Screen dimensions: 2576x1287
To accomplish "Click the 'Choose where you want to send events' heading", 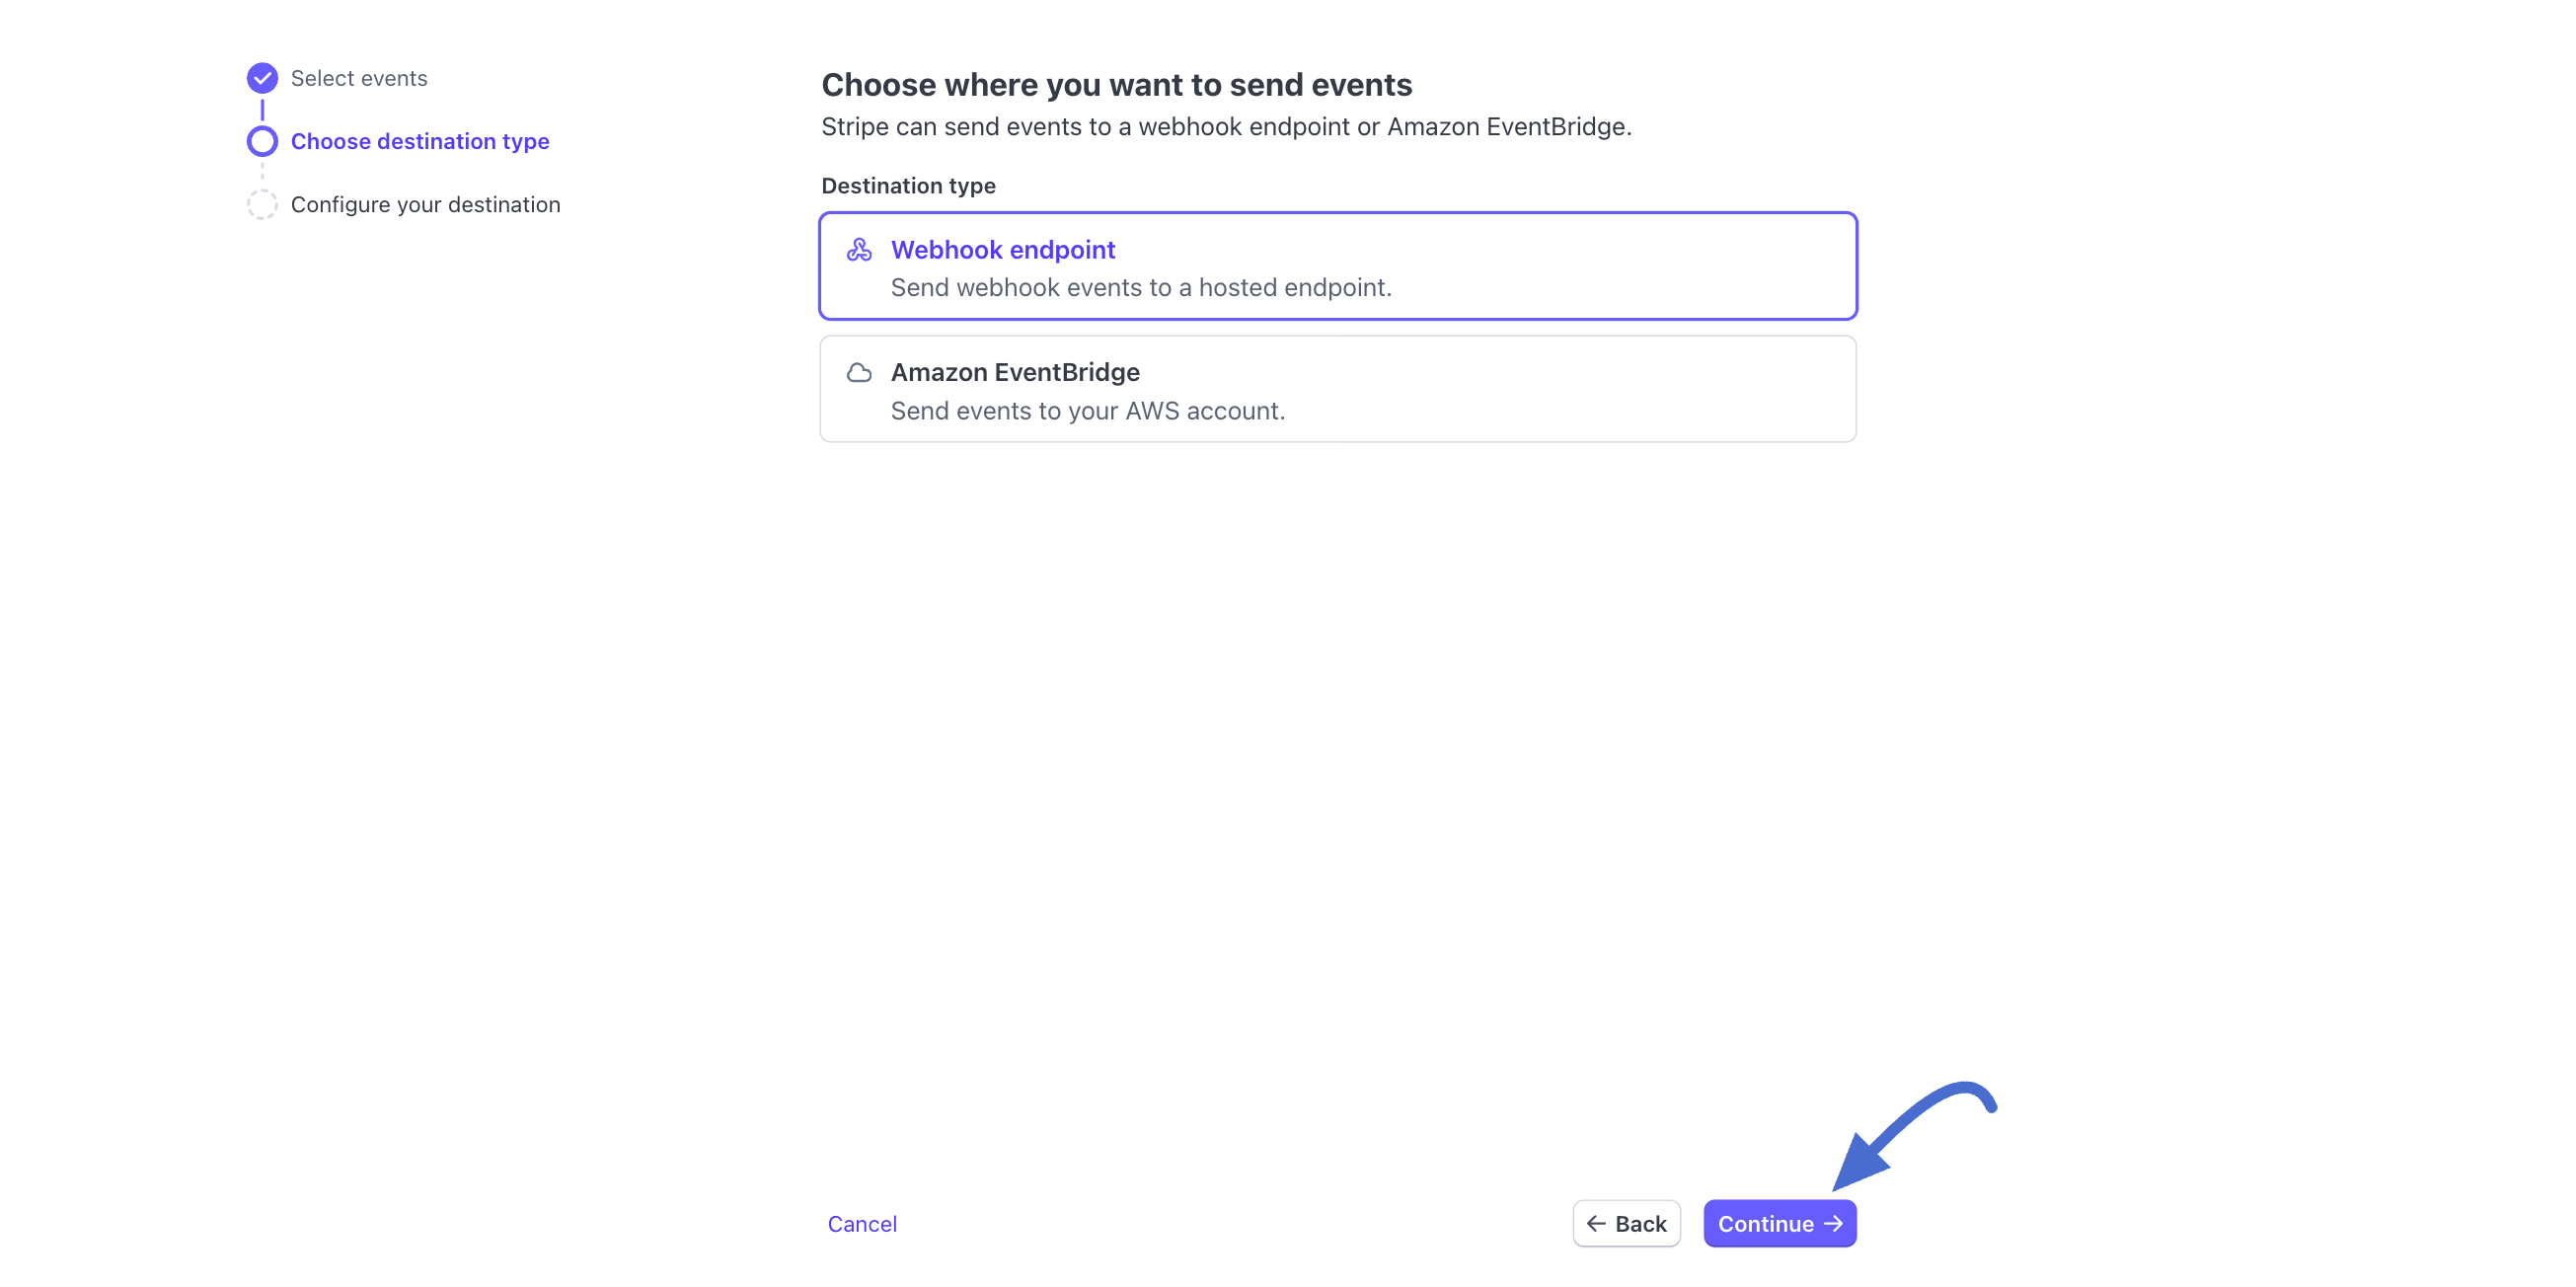I will (x=1116, y=85).
